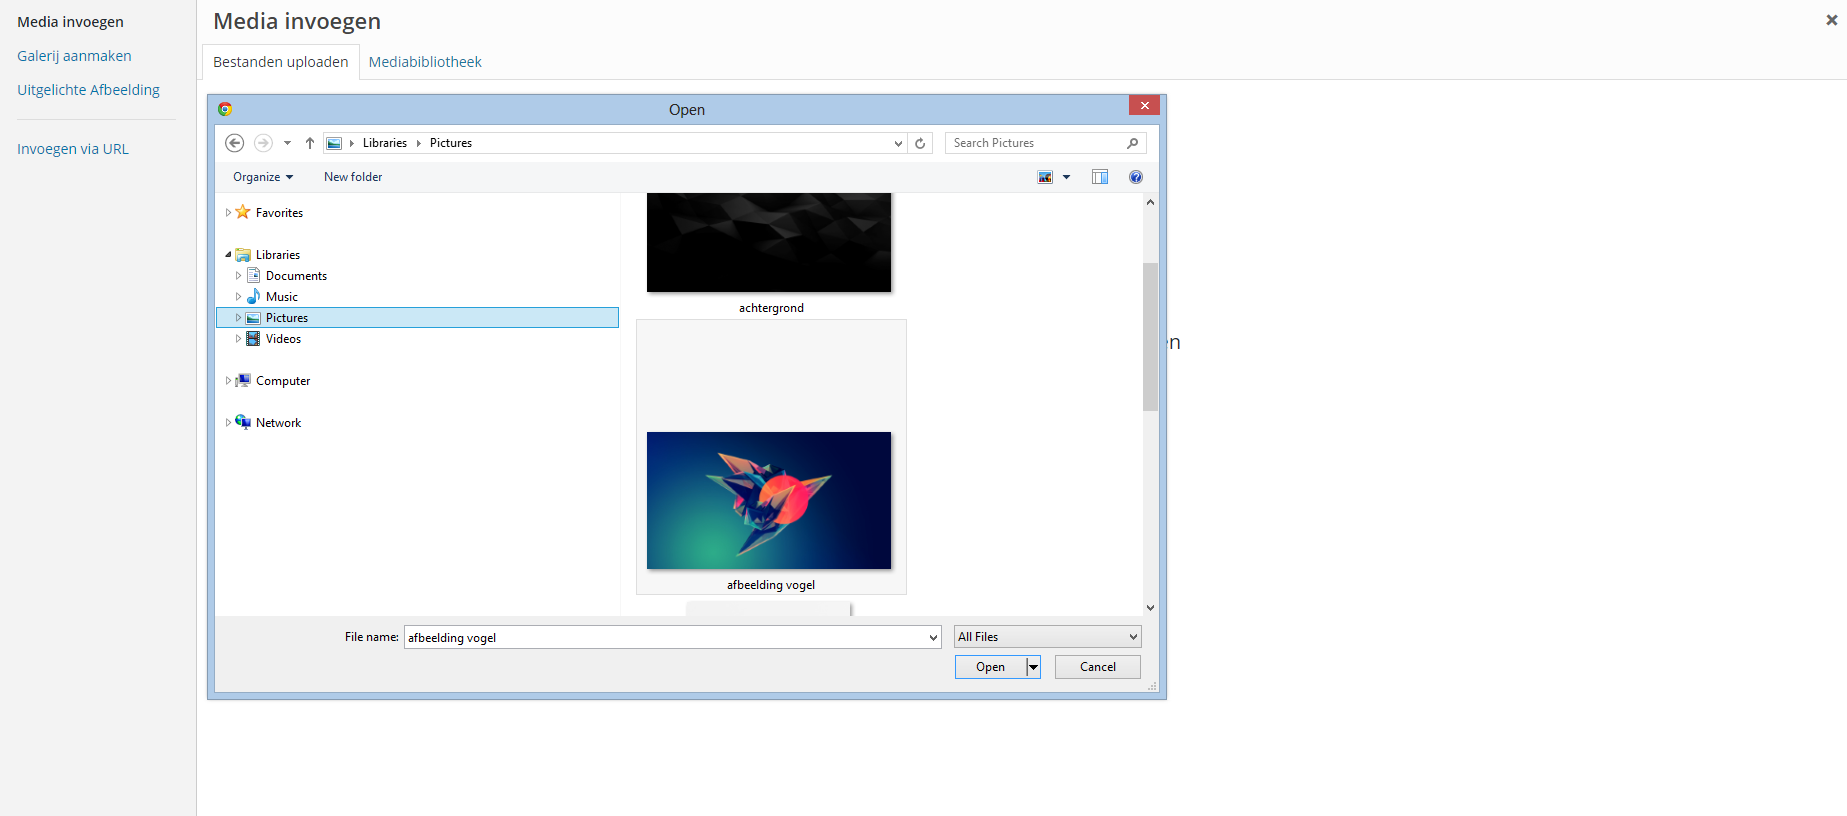Collapse the Libraries tree node
Image resolution: width=1847 pixels, height=816 pixels.
[228, 255]
